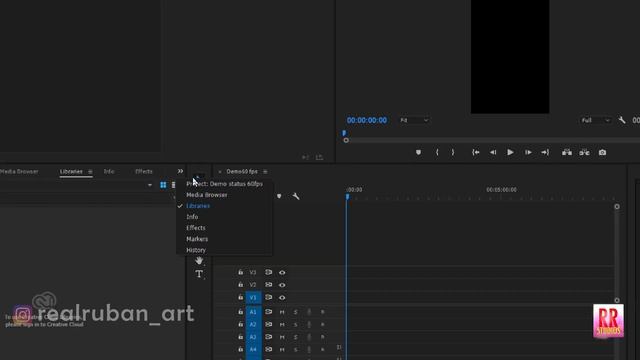The image size is (640, 360).
Task: Open the Fit zoom level dropdown
Action: coord(414,120)
